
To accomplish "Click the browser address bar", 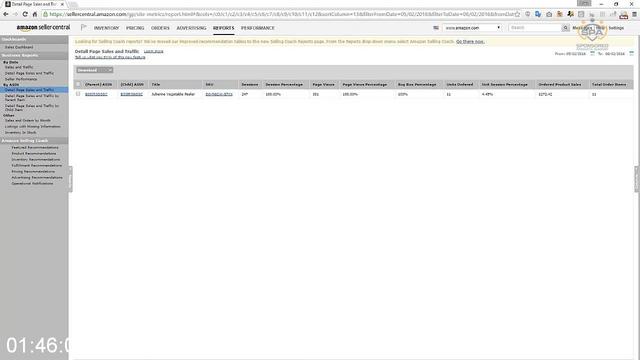I will coord(282,14).
